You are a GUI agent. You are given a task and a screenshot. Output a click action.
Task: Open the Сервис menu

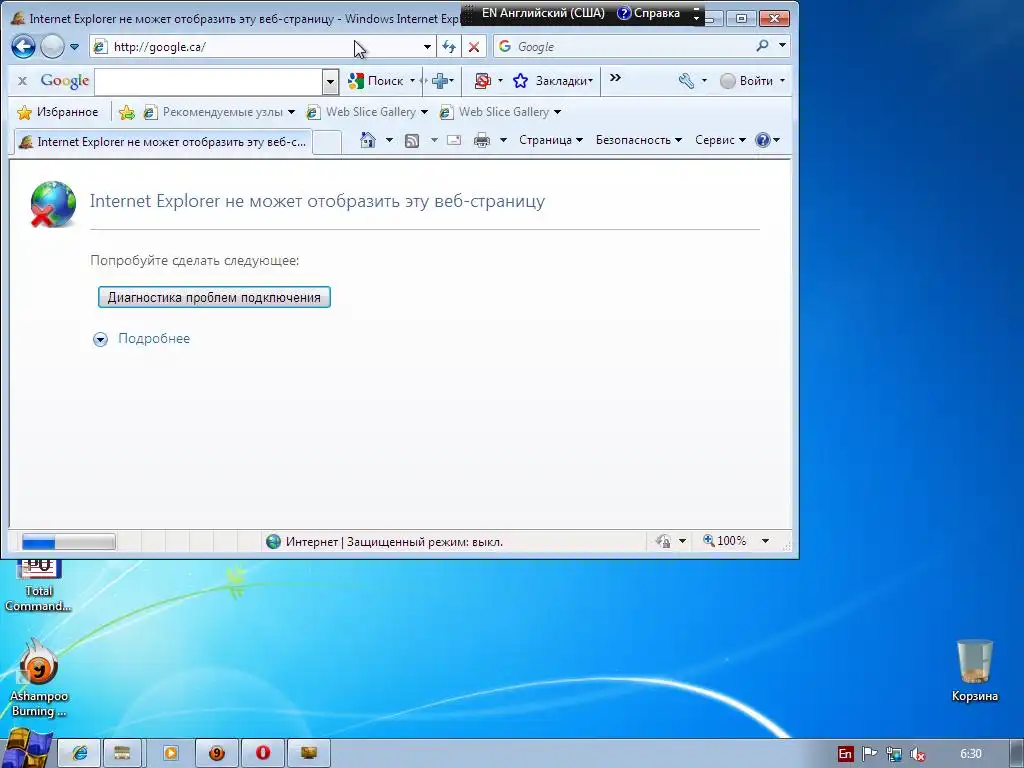(720, 140)
